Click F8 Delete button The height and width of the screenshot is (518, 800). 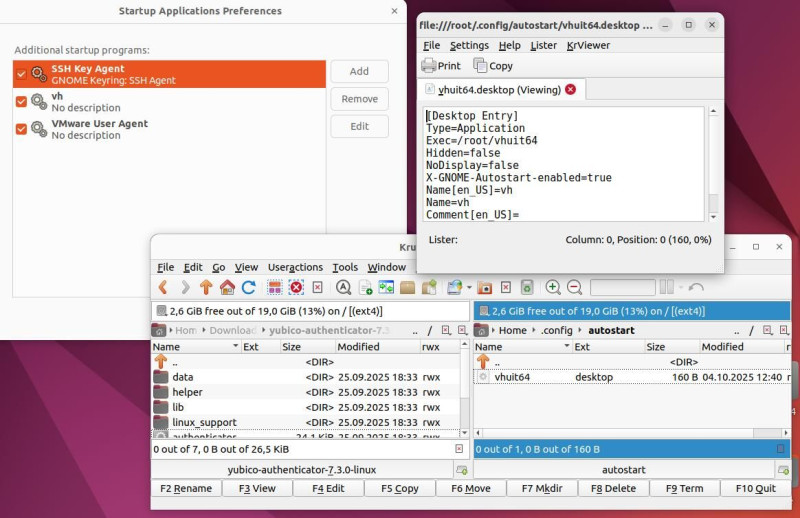click(613, 488)
